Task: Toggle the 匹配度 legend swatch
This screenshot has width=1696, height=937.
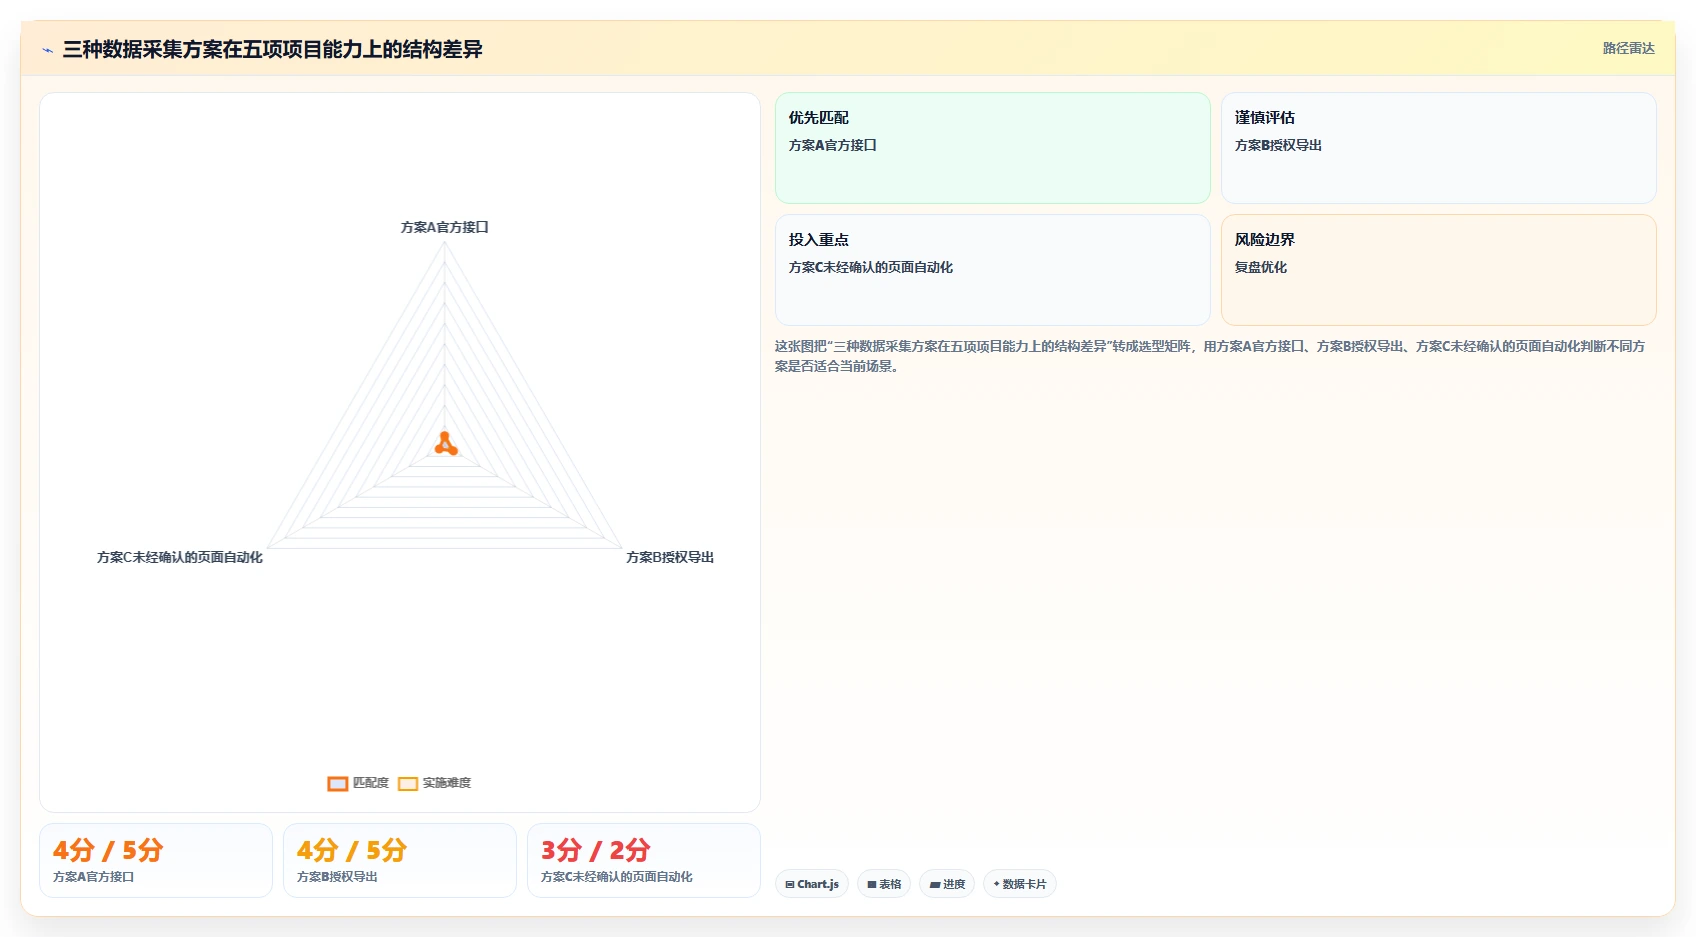Action: pos(338,783)
